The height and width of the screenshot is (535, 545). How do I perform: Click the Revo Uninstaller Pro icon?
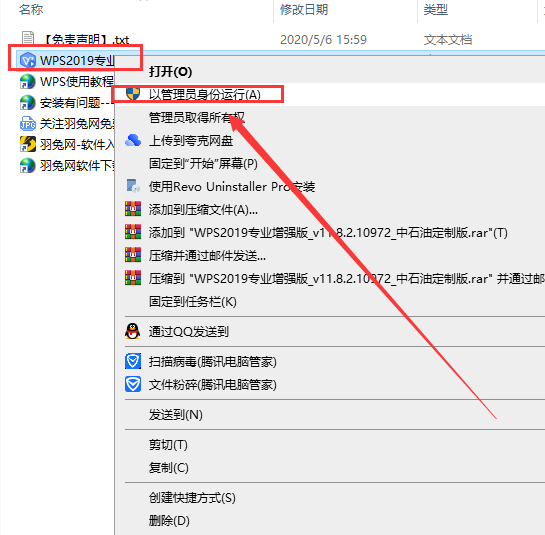(133, 186)
